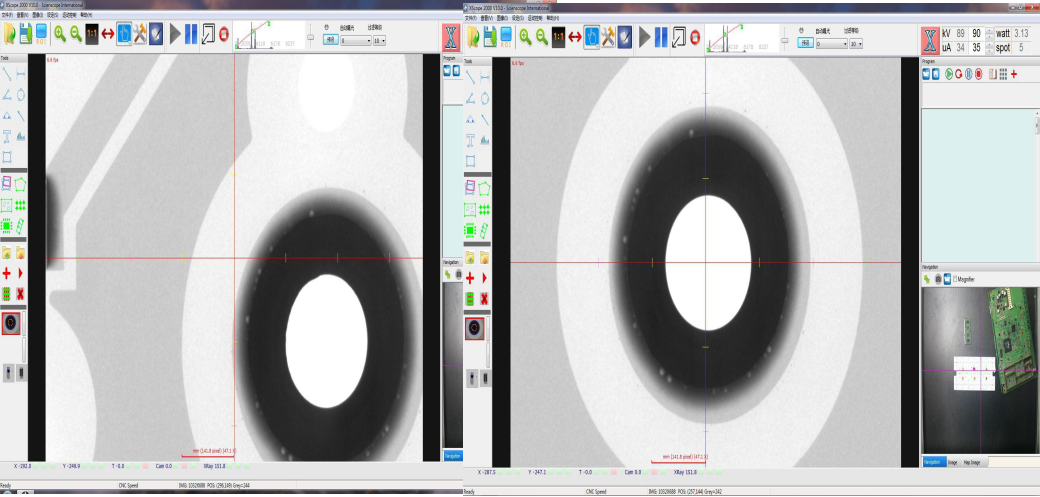The height and width of the screenshot is (497, 1040).
Task: Click red stop icon in right window toolbar
Action: point(695,37)
